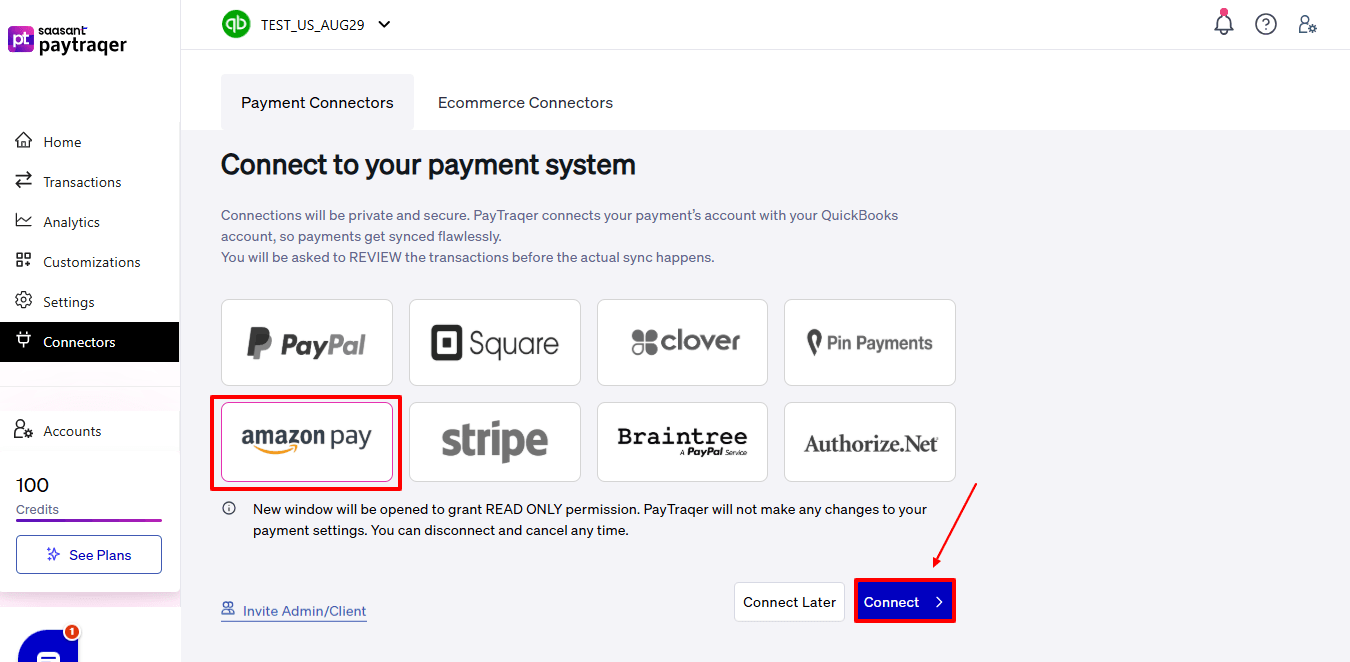
Task: Click the Connect button
Action: click(903, 601)
